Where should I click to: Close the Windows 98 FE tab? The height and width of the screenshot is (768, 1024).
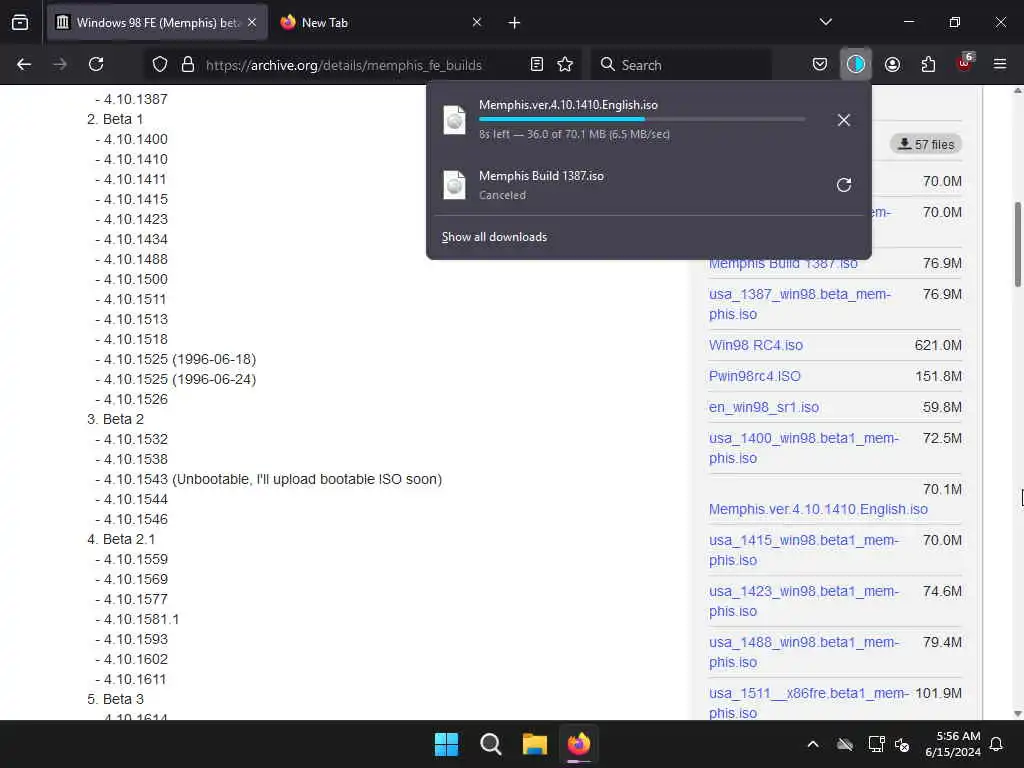coord(252,22)
